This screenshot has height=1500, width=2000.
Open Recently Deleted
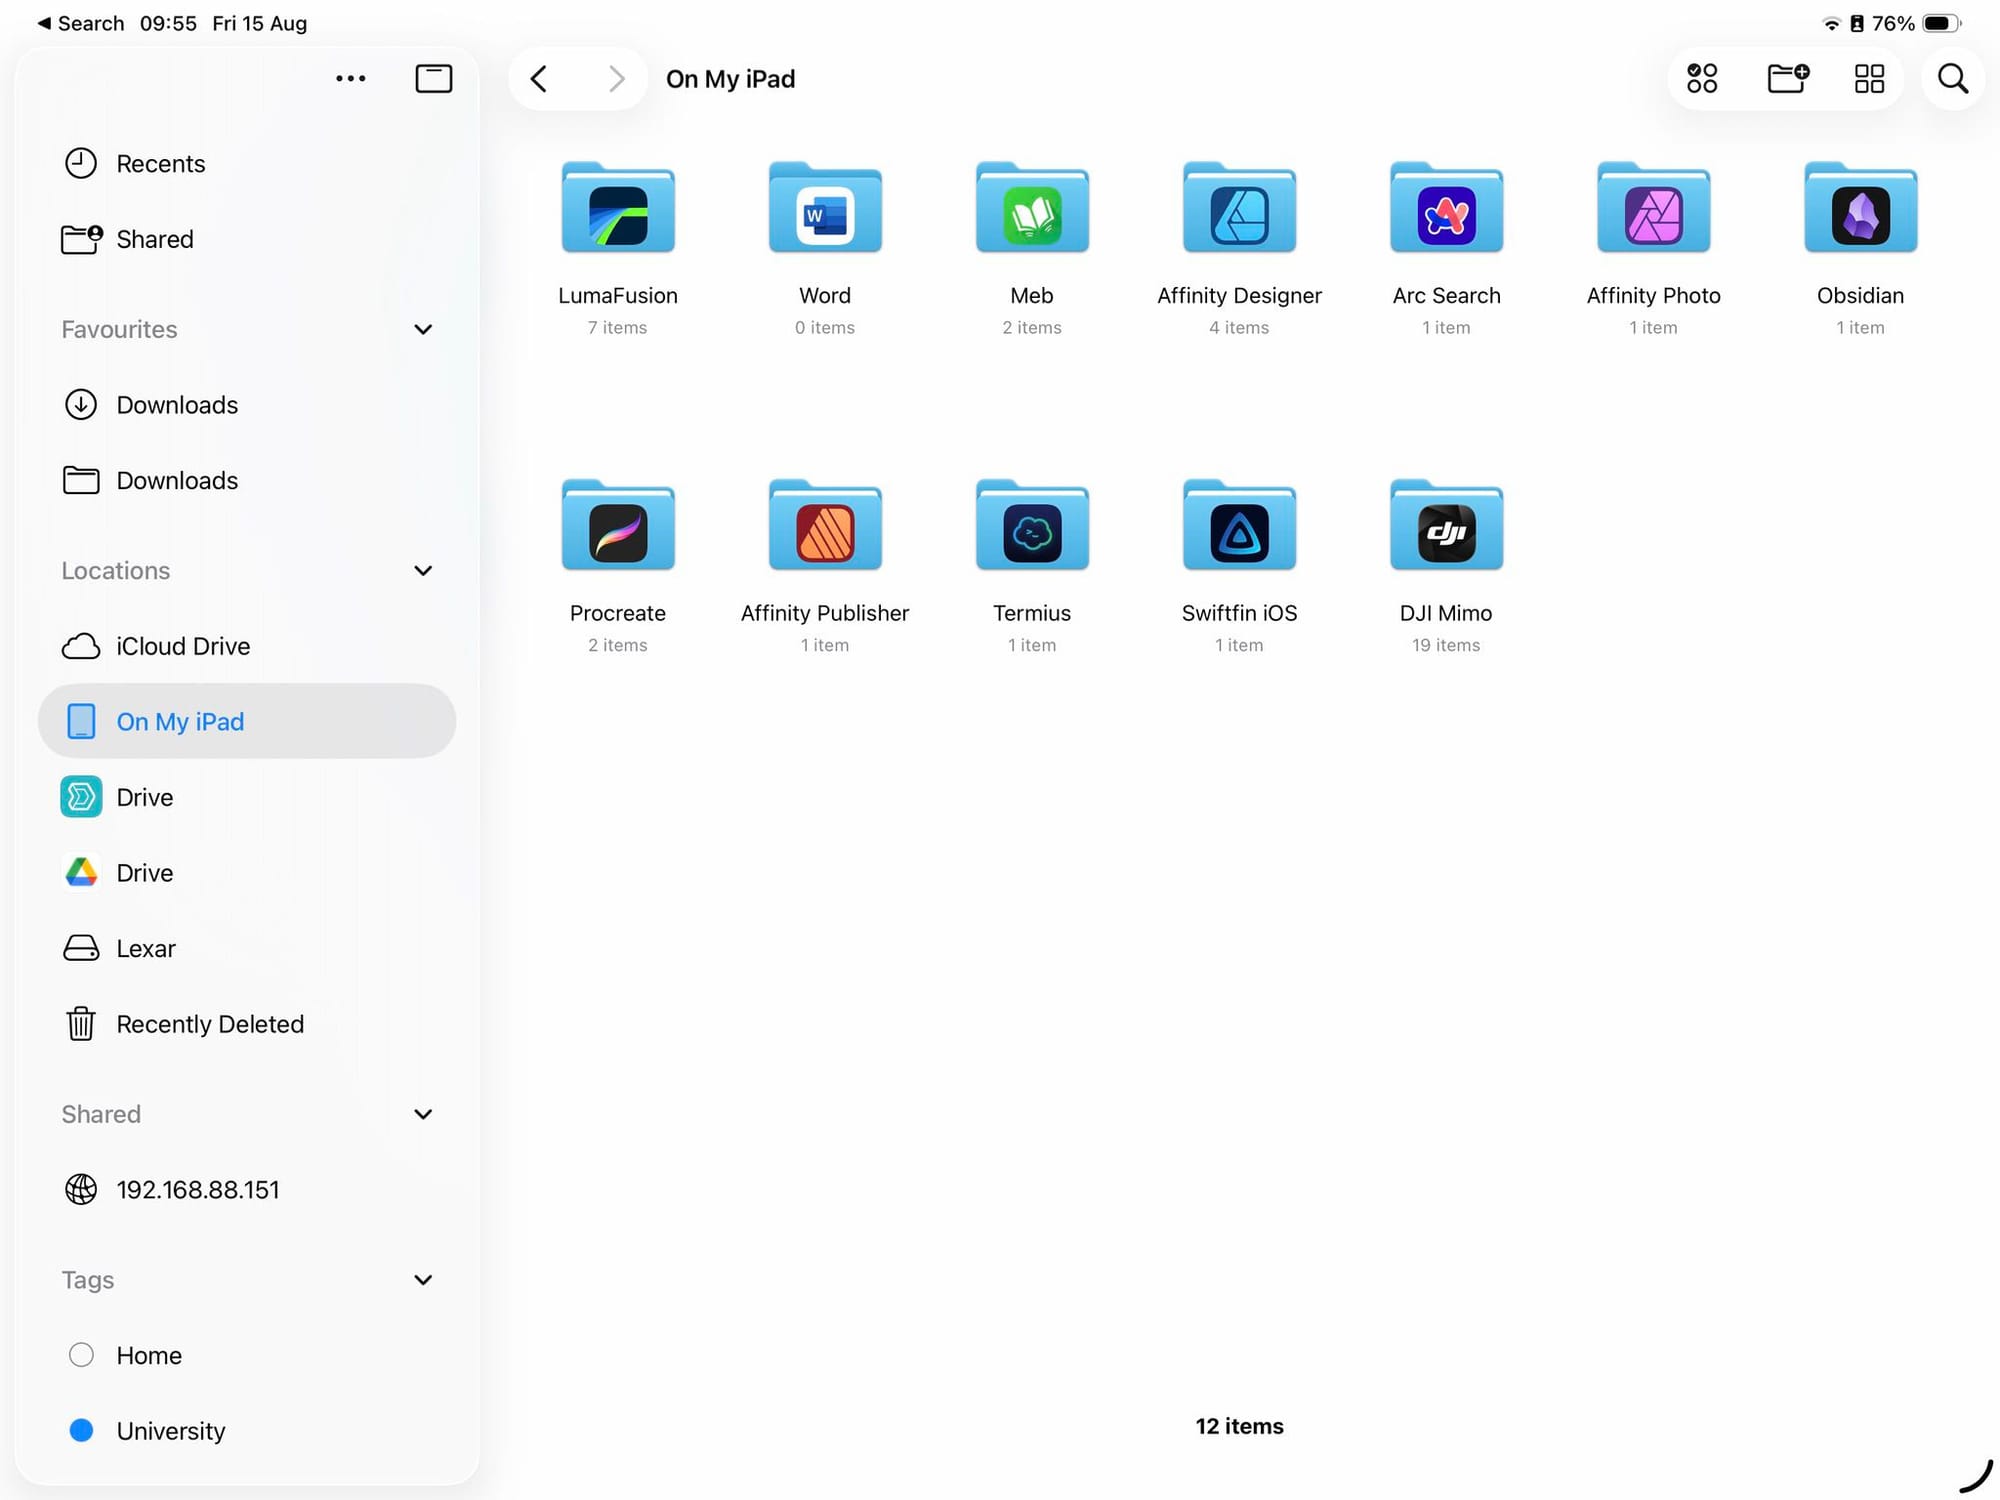(x=247, y=1024)
